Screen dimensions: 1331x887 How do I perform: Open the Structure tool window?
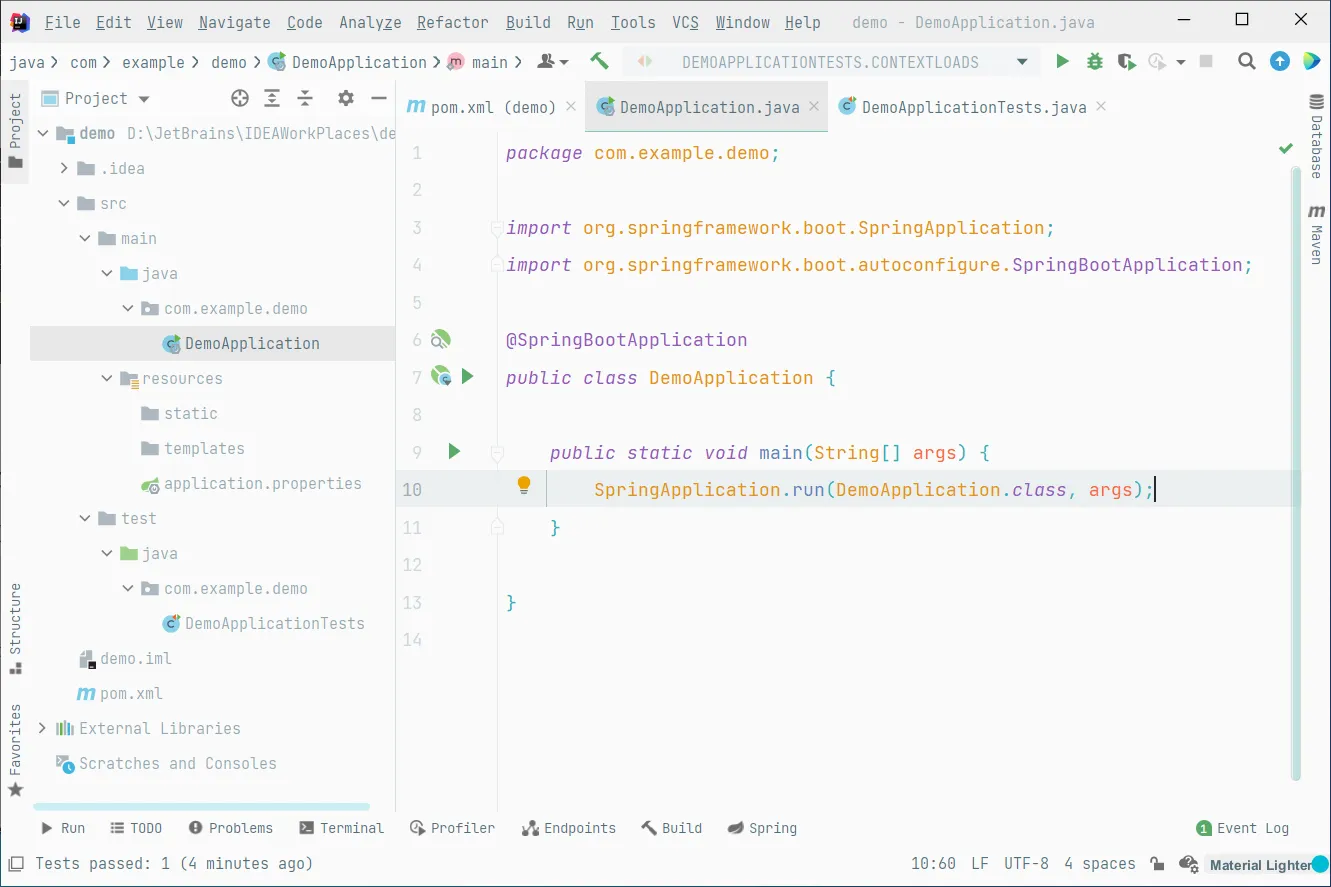coord(15,628)
